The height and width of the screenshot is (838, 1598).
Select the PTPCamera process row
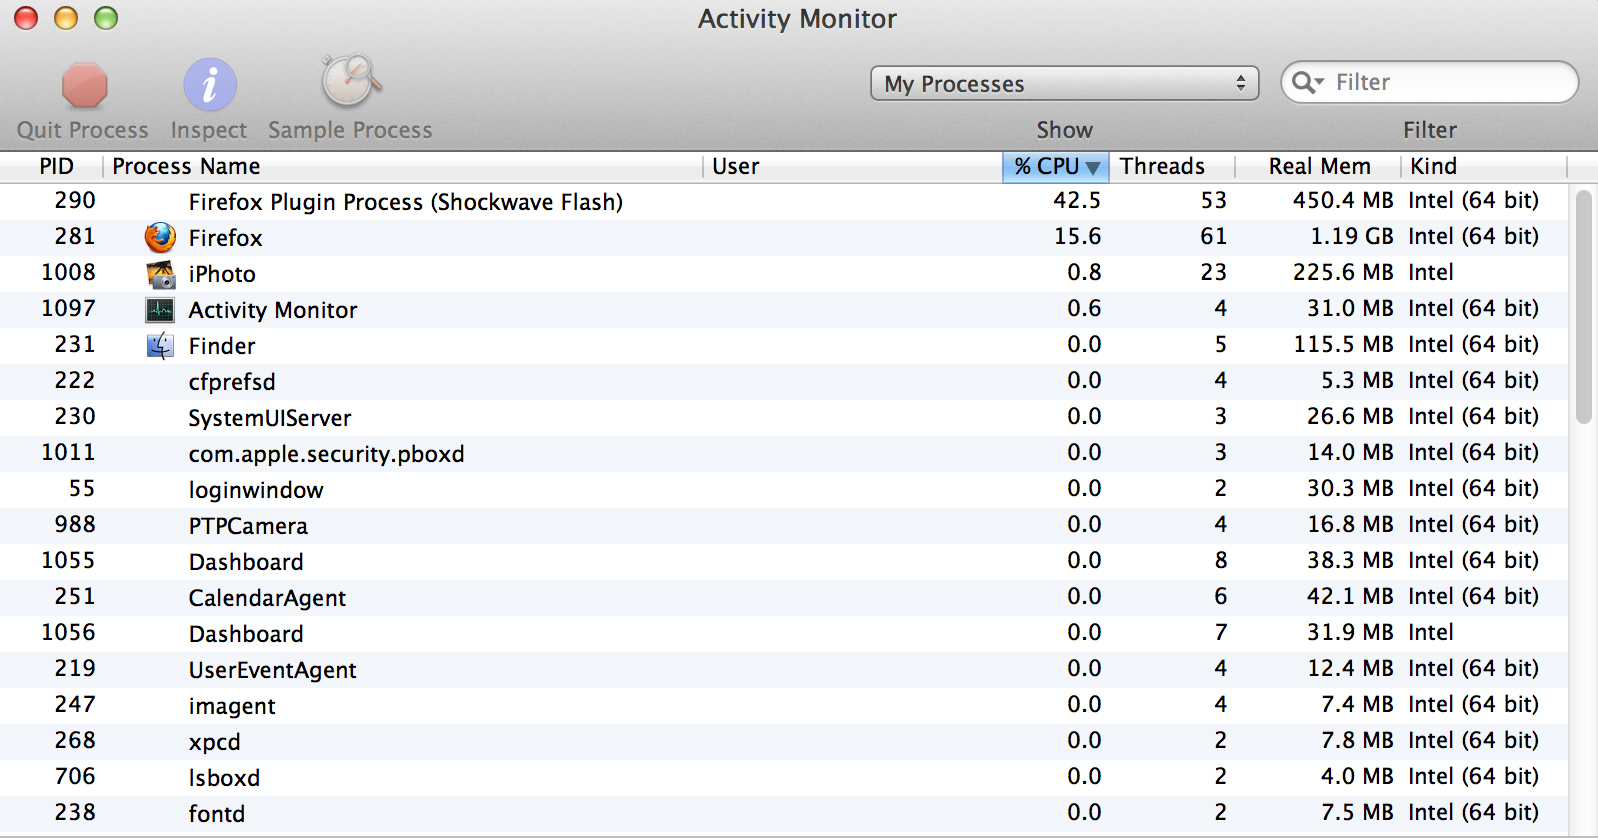tap(784, 525)
